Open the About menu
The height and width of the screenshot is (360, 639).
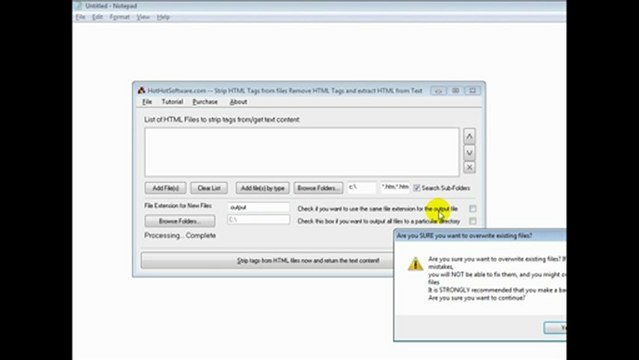point(238,102)
